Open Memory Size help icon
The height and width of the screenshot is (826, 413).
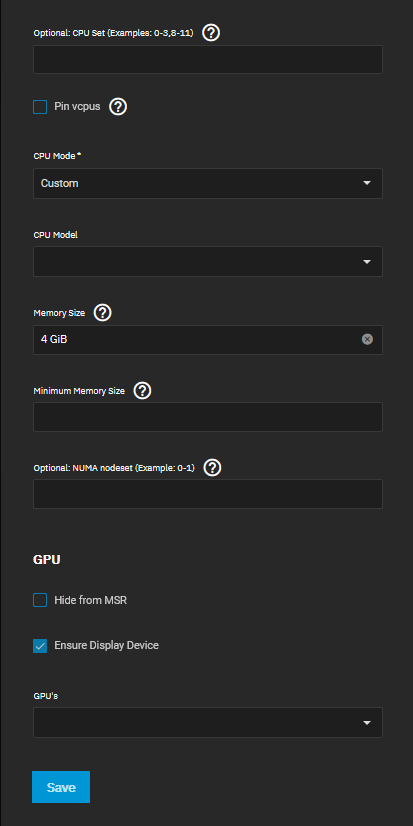pos(103,313)
